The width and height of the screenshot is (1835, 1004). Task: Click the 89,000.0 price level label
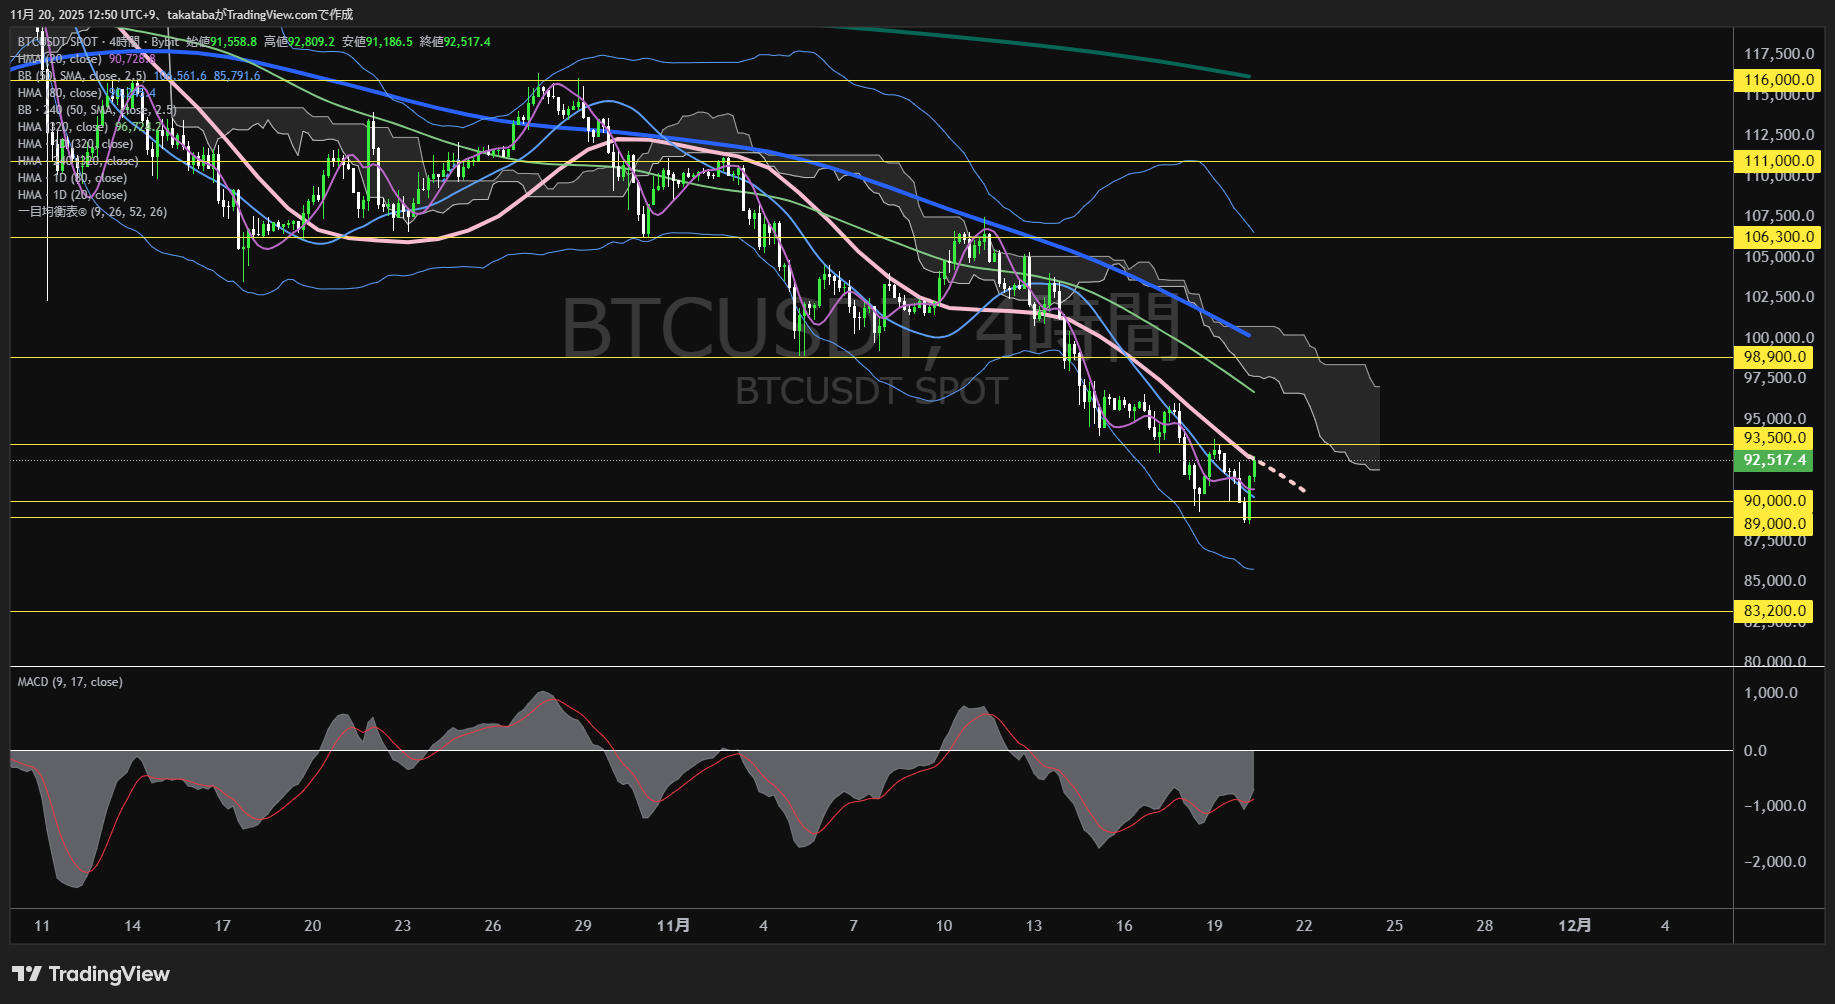1776,523
